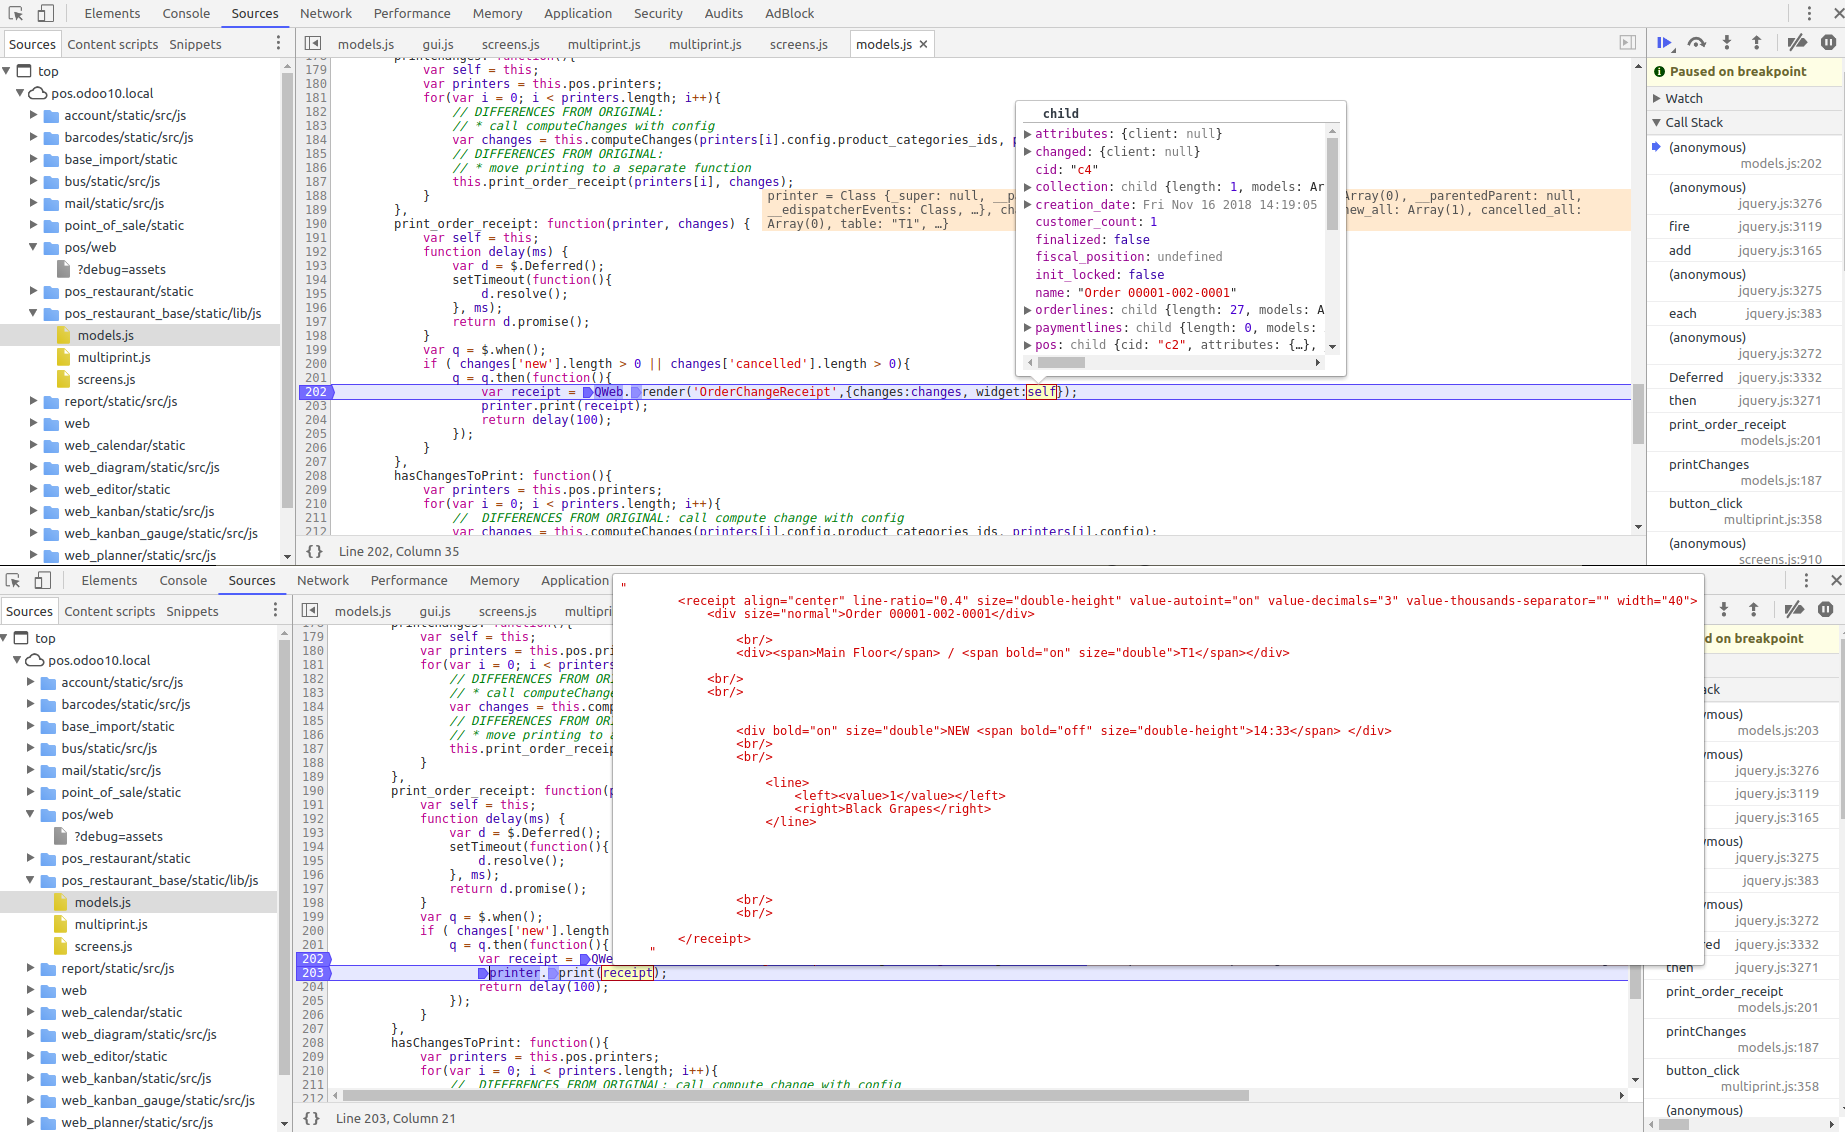Screen dimensions: 1845x1140
Task: Enable pause on exceptions
Action: (x=1827, y=43)
